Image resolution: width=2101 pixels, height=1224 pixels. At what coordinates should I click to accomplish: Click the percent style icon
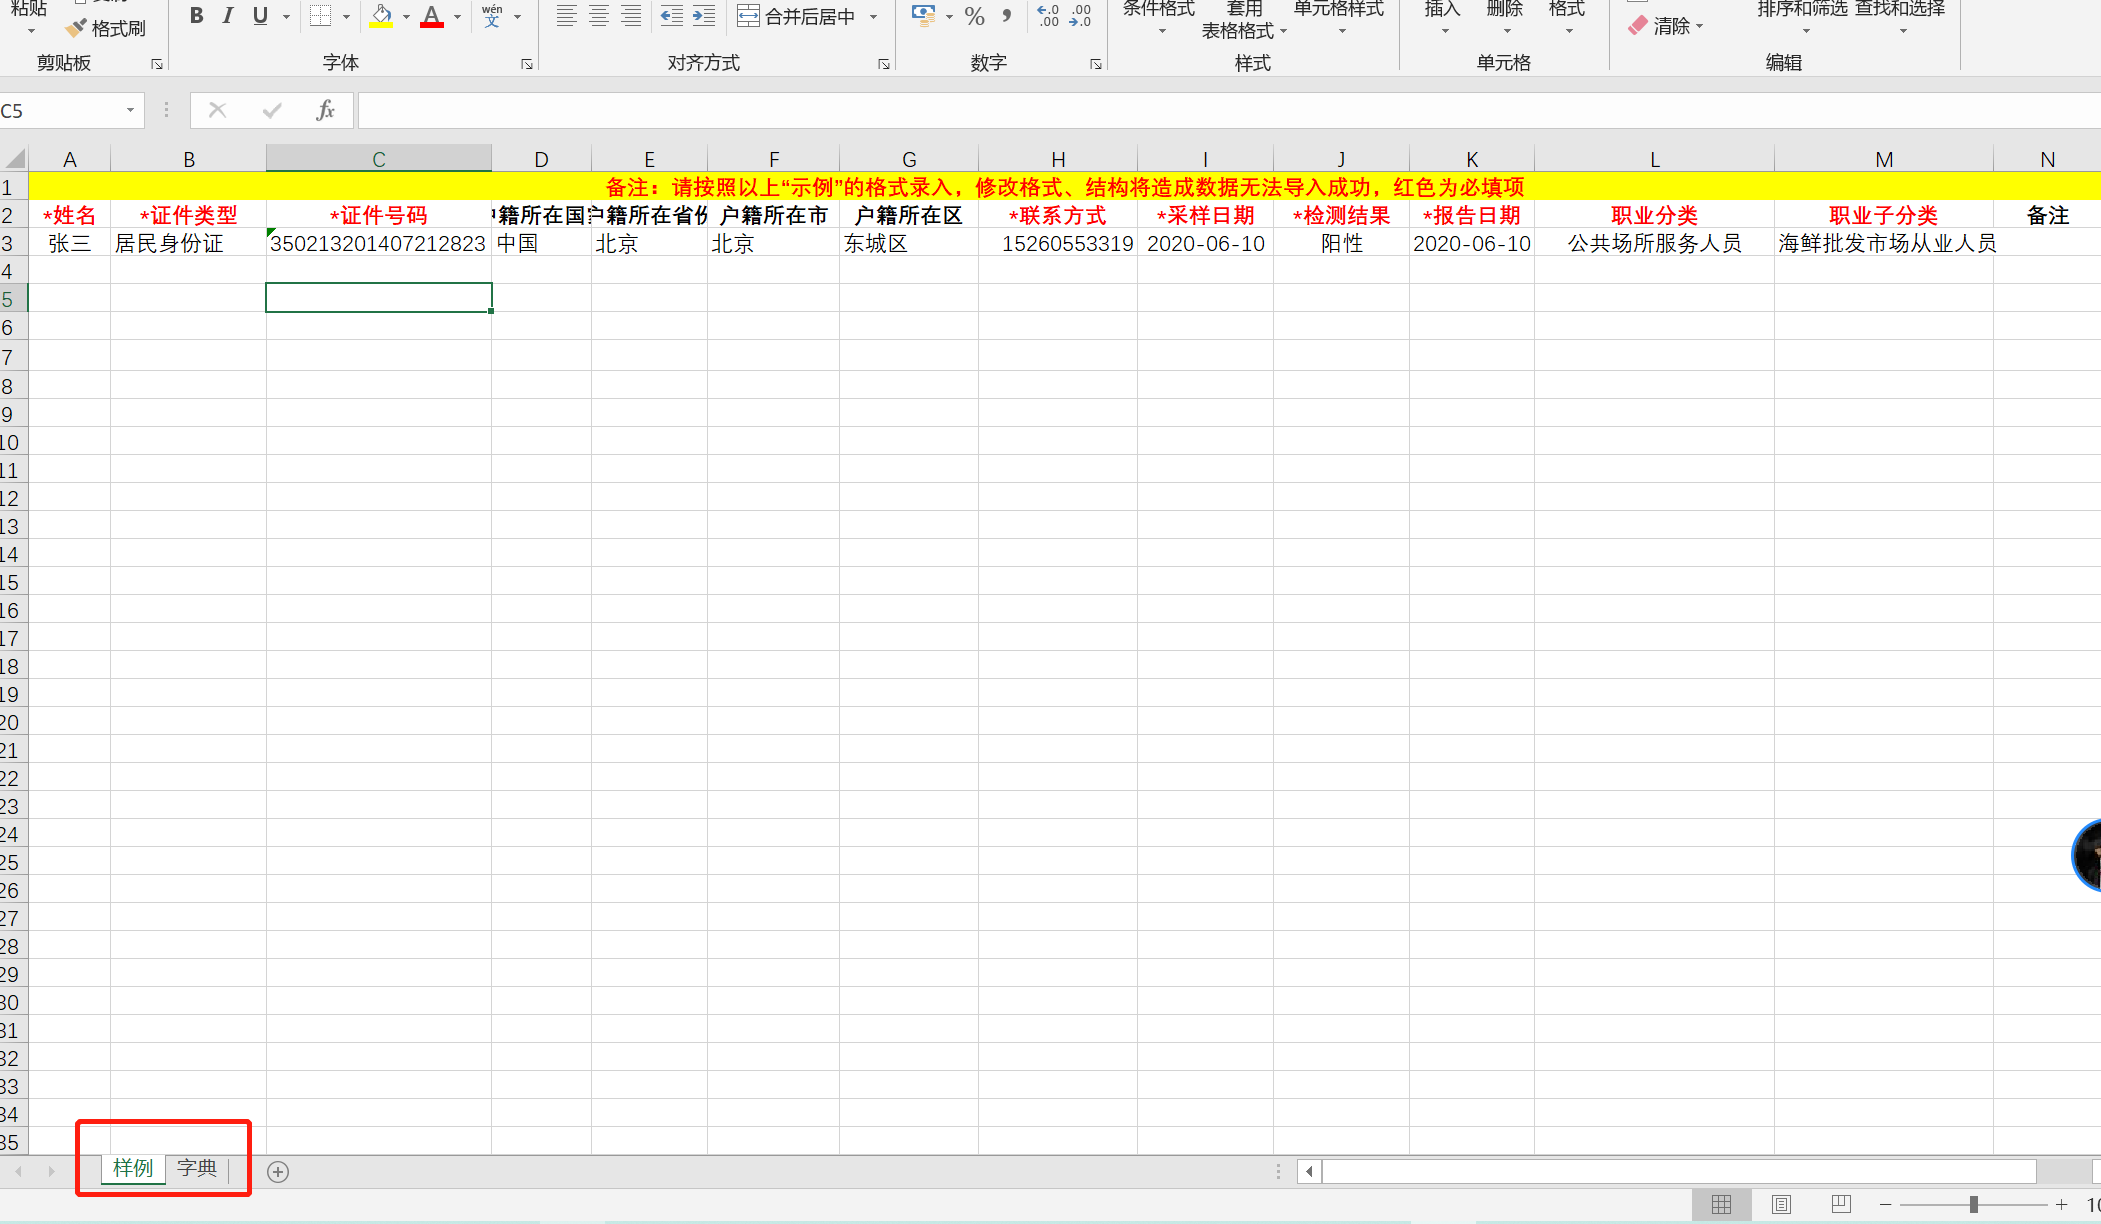(975, 16)
